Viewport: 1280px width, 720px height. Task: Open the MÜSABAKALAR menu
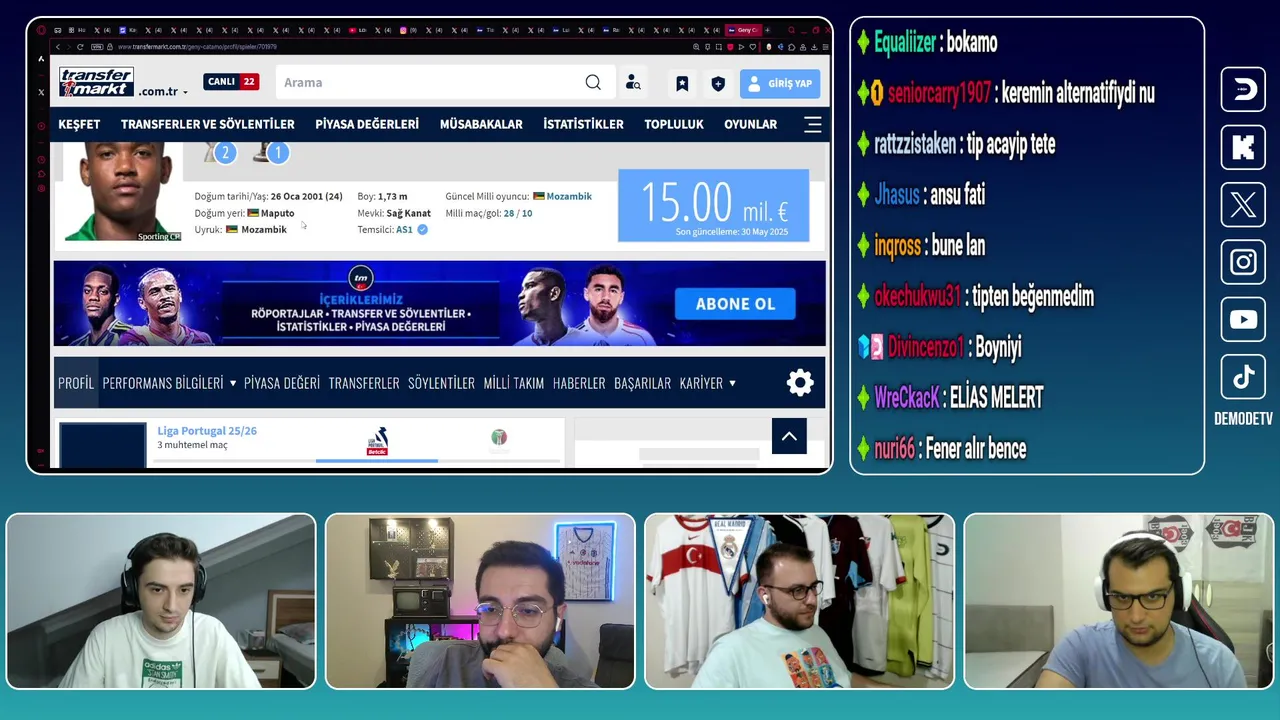click(481, 124)
